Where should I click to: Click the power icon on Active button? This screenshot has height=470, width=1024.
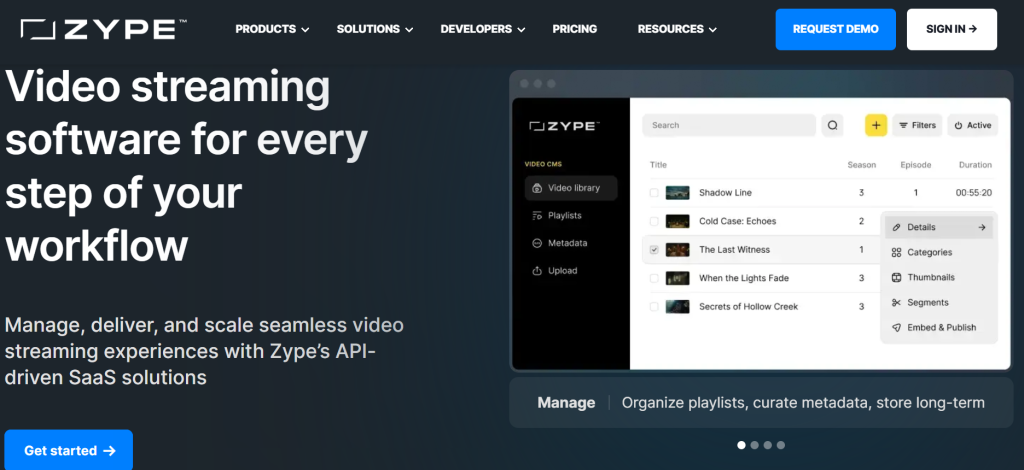coord(958,125)
